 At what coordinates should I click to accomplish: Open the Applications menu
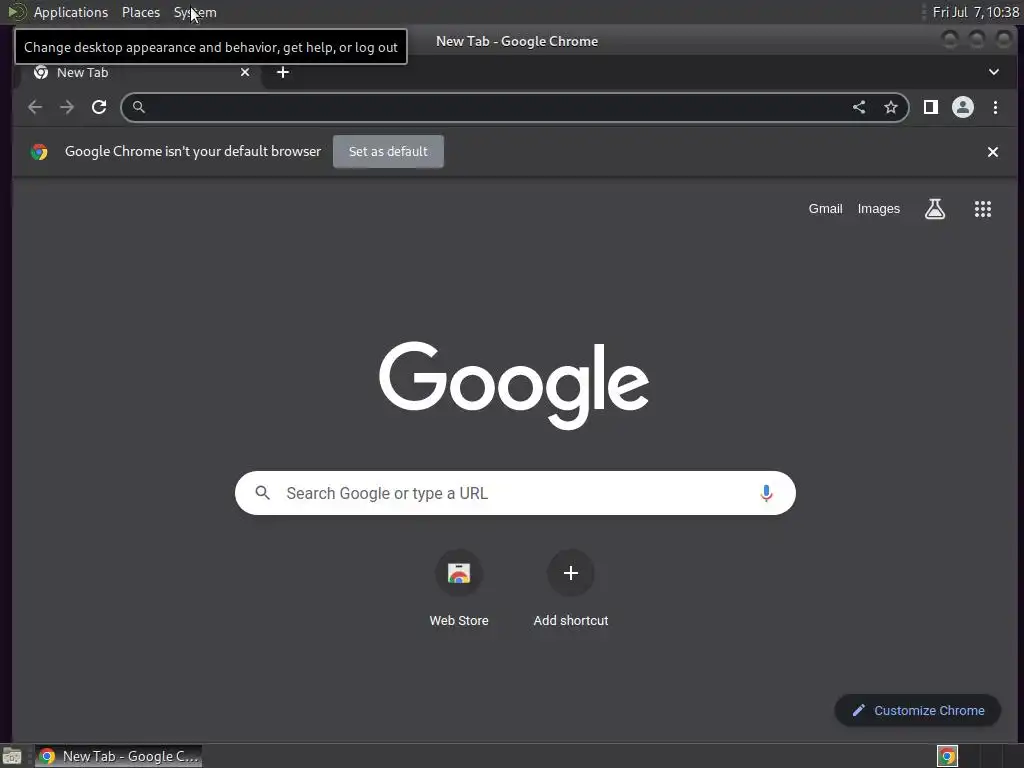coord(71,12)
